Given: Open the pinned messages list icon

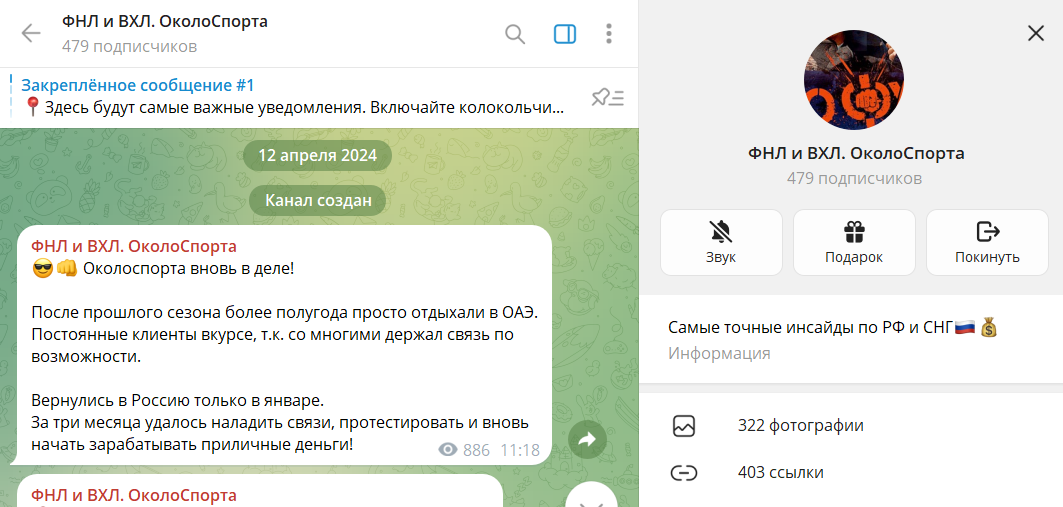Looking at the screenshot, I should [607, 98].
